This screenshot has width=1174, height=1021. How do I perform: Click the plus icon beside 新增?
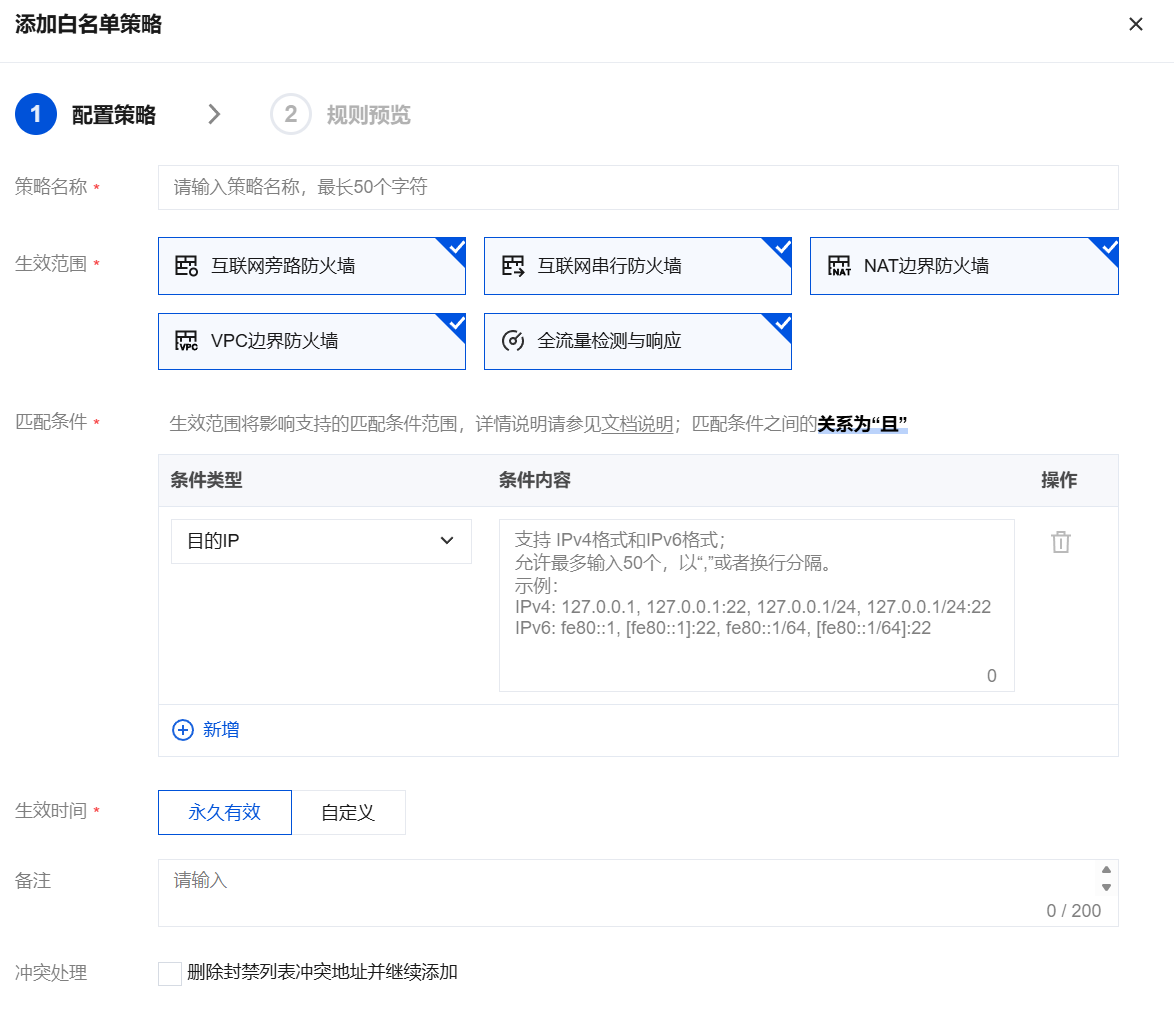[183, 730]
